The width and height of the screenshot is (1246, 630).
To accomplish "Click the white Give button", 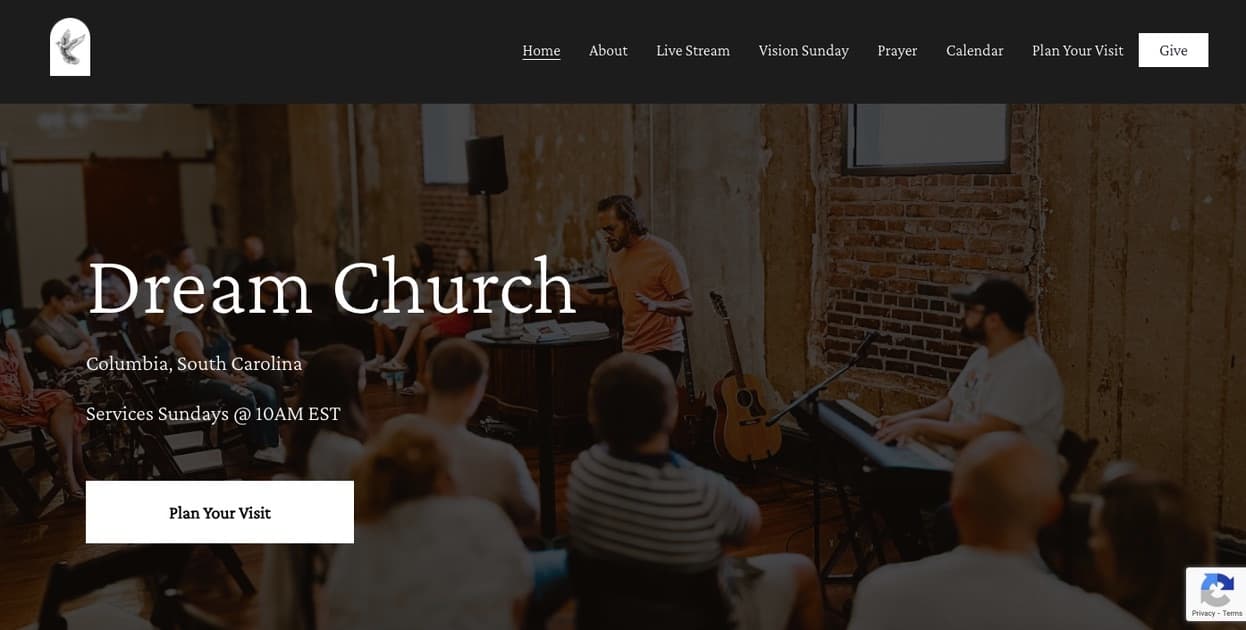I will tap(1173, 50).
